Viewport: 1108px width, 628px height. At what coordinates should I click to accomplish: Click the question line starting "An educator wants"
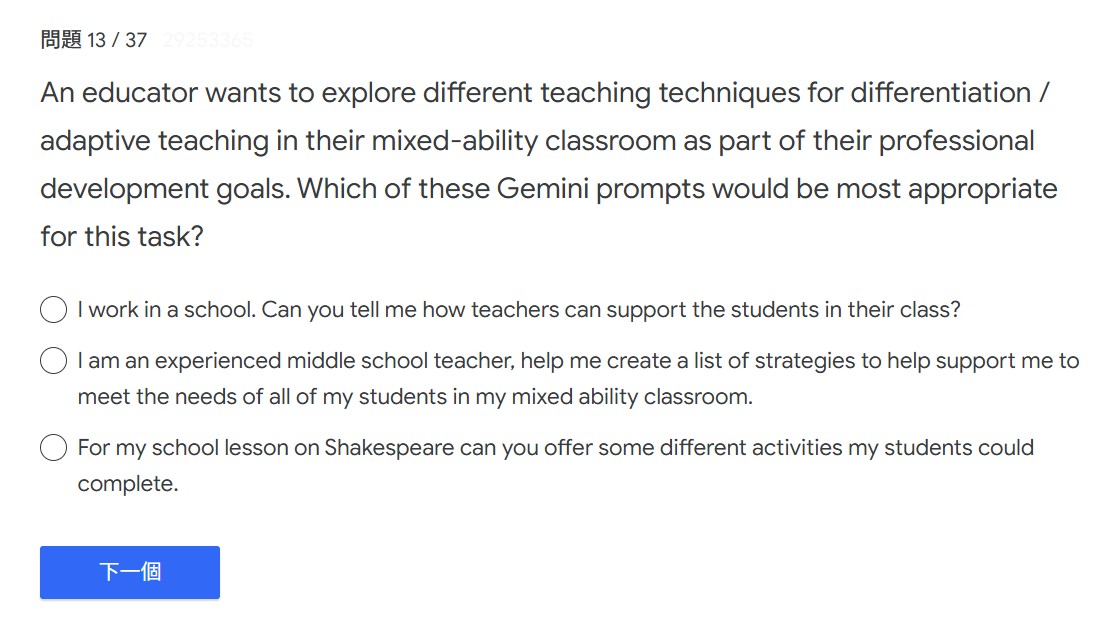[x=544, y=93]
